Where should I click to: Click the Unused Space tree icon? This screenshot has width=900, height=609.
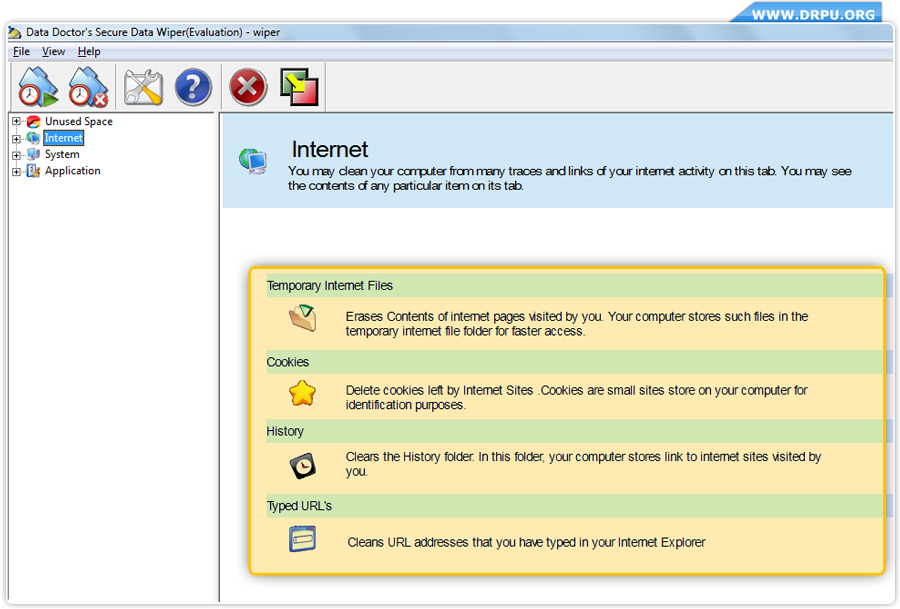(x=34, y=122)
